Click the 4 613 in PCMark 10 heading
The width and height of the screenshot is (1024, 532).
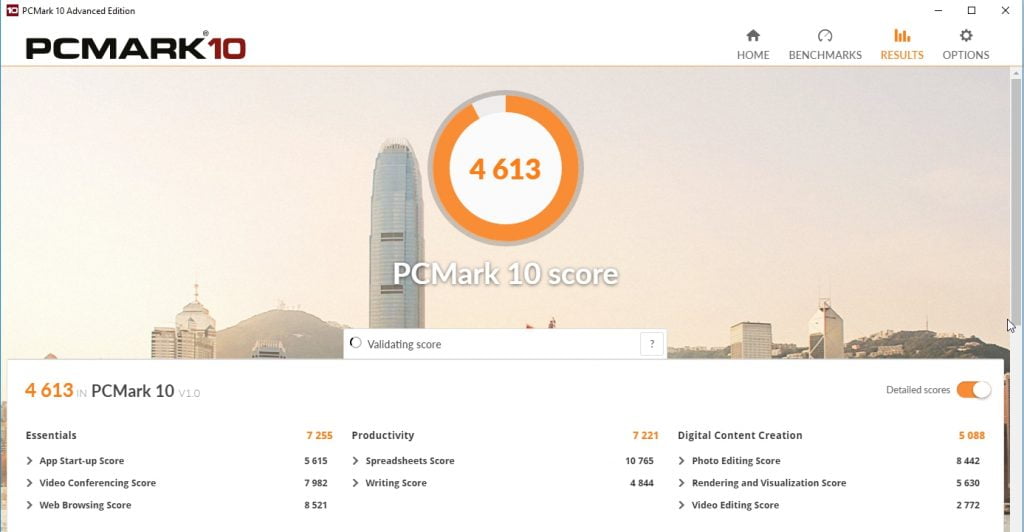pyautogui.click(x=112, y=390)
